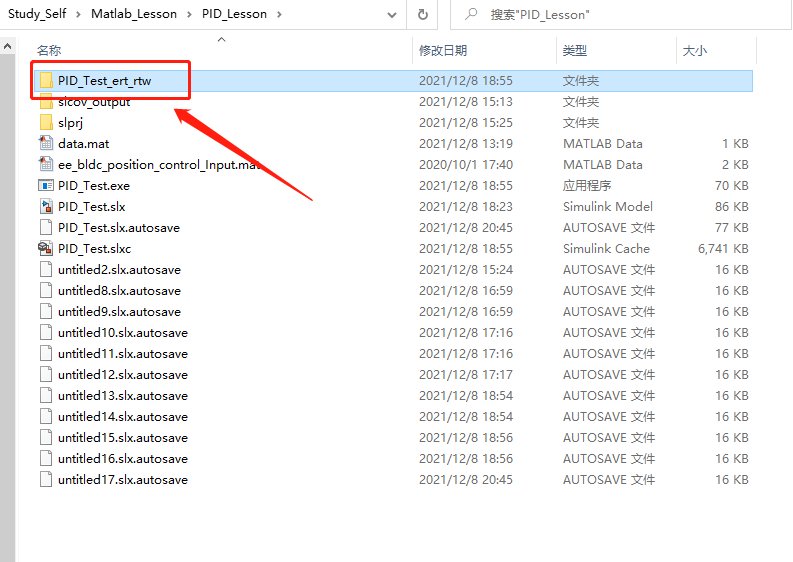Select the untitled15.slx.autosave file name
This screenshot has height=562, width=793.
click(x=123, y=438)
